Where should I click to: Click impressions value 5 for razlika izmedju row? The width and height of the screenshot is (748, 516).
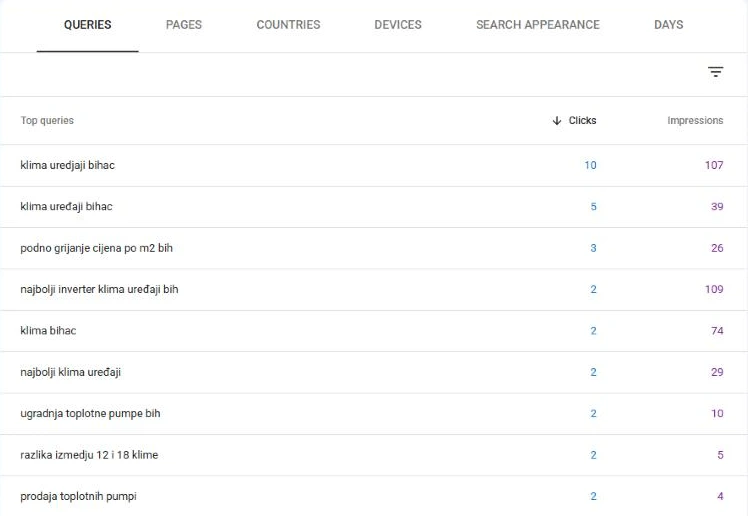720,455
